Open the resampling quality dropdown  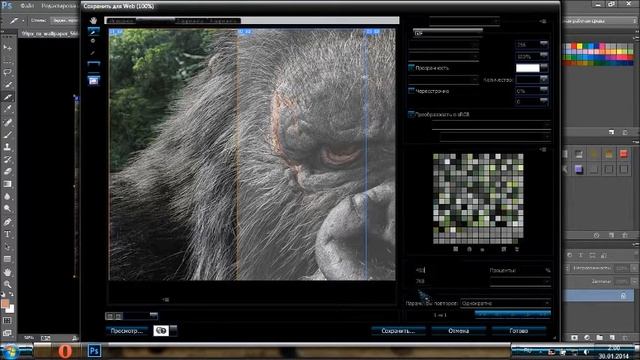click(520, 282)
